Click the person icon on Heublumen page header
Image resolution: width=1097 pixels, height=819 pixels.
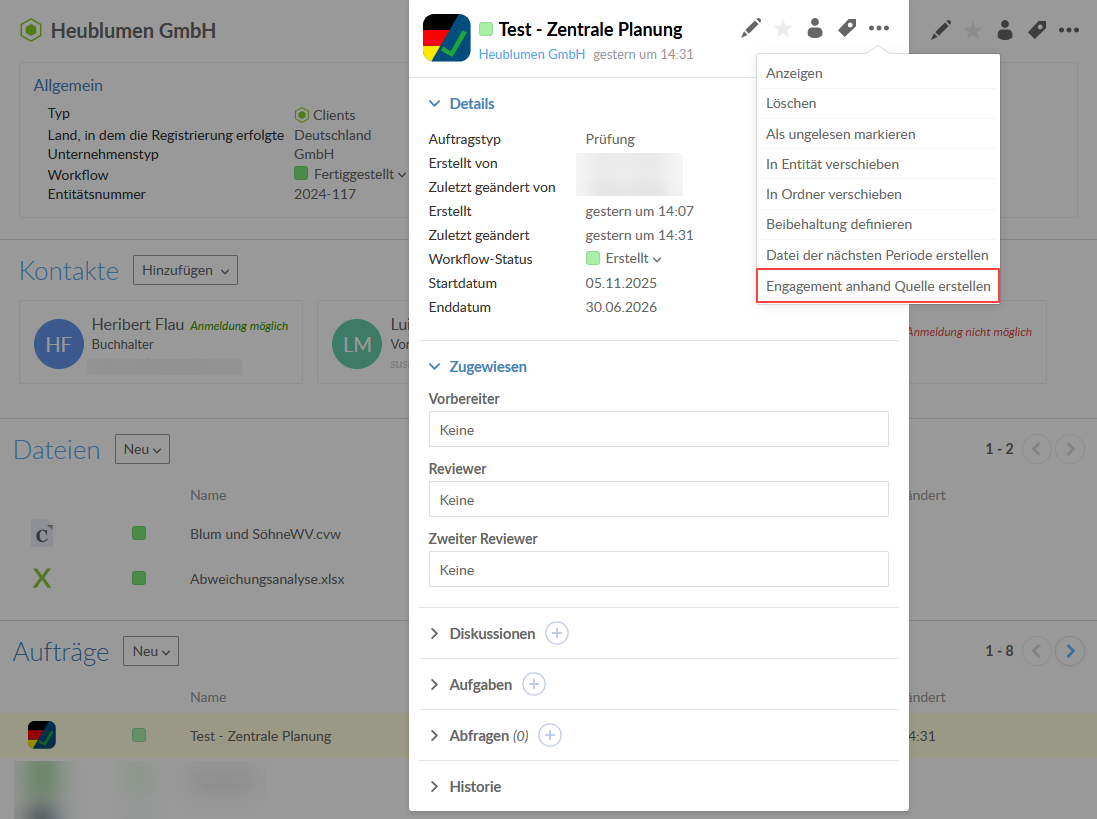pos(1005,30)
